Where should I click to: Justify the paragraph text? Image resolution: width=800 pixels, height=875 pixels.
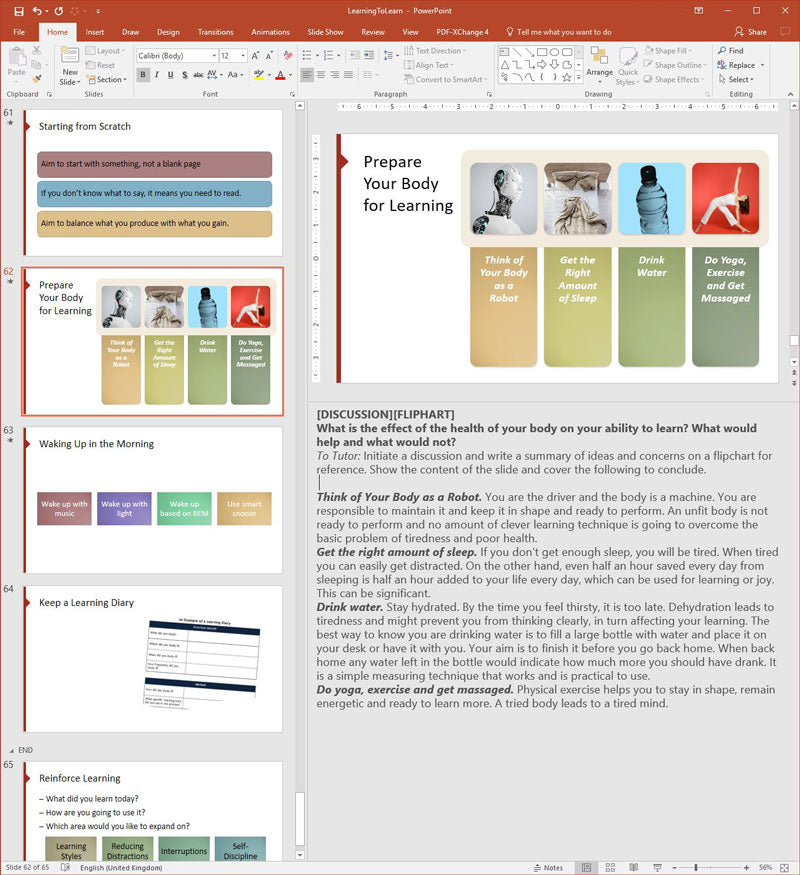tap(348, 74)
